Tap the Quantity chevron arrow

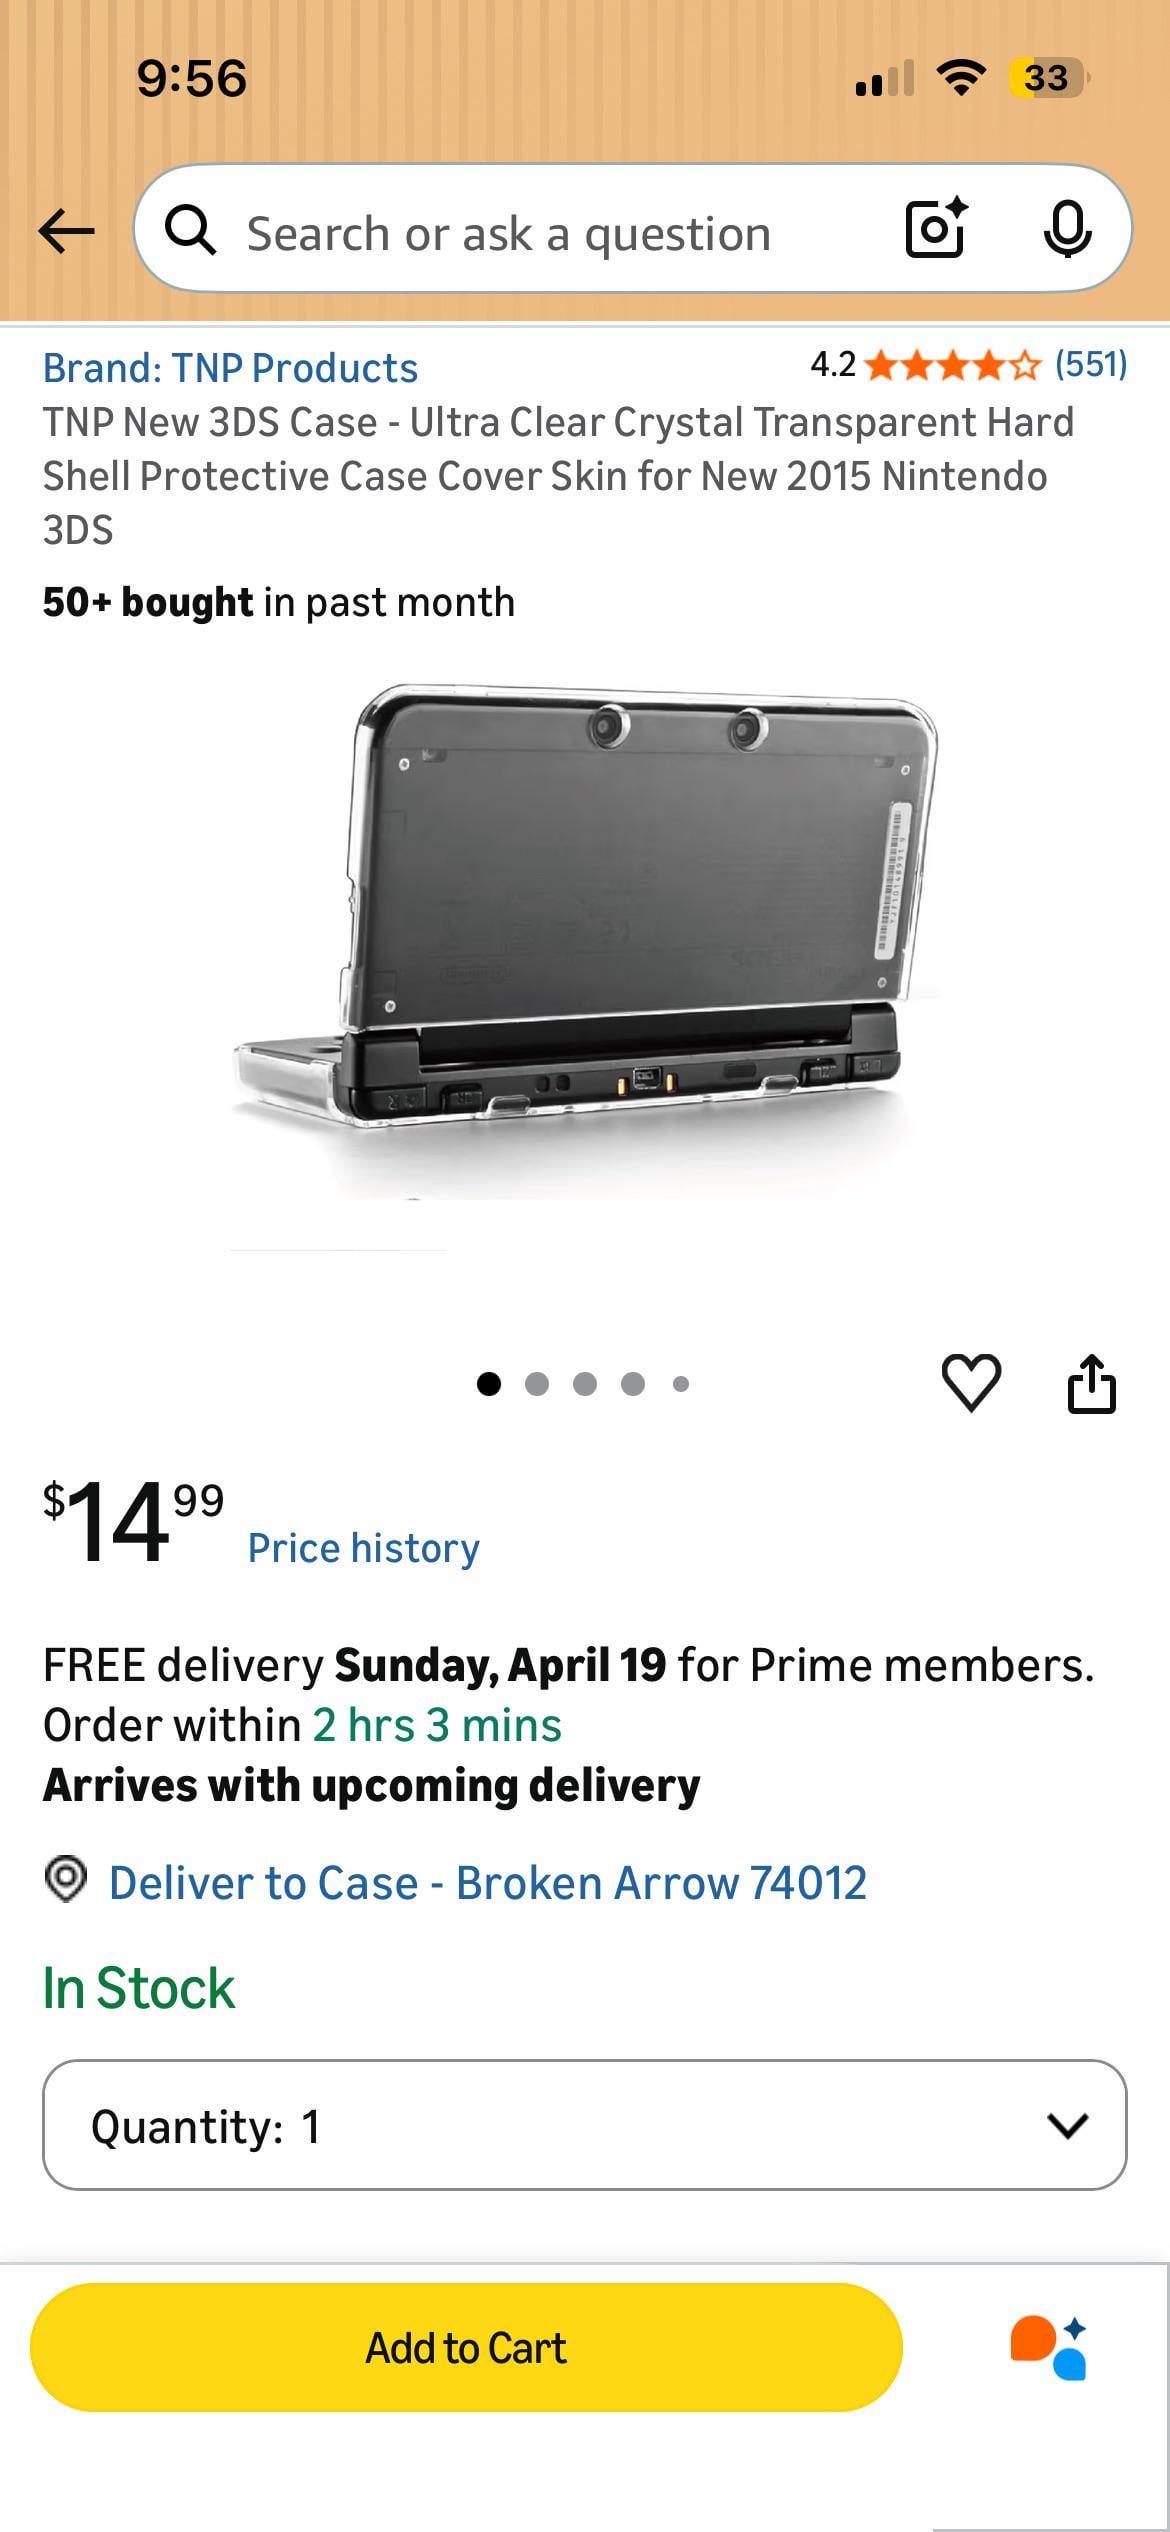[x=1067, y=2126]
